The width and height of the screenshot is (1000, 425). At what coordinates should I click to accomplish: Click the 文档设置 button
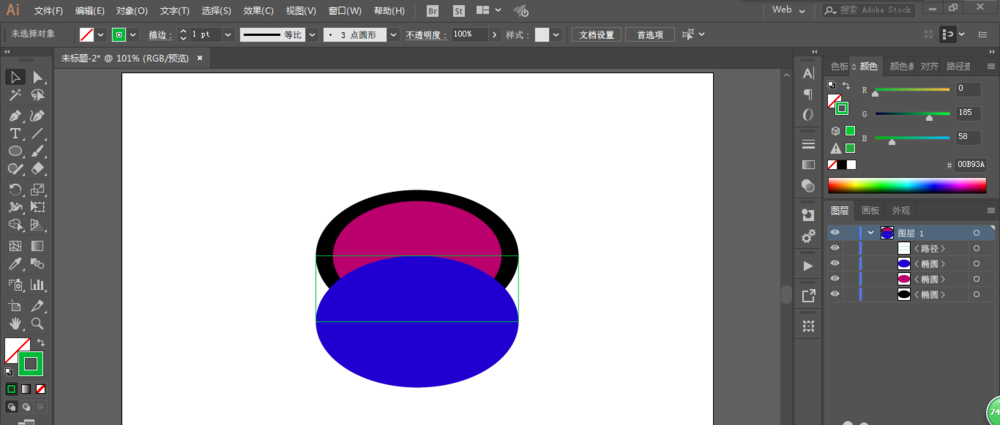(598, 34)
